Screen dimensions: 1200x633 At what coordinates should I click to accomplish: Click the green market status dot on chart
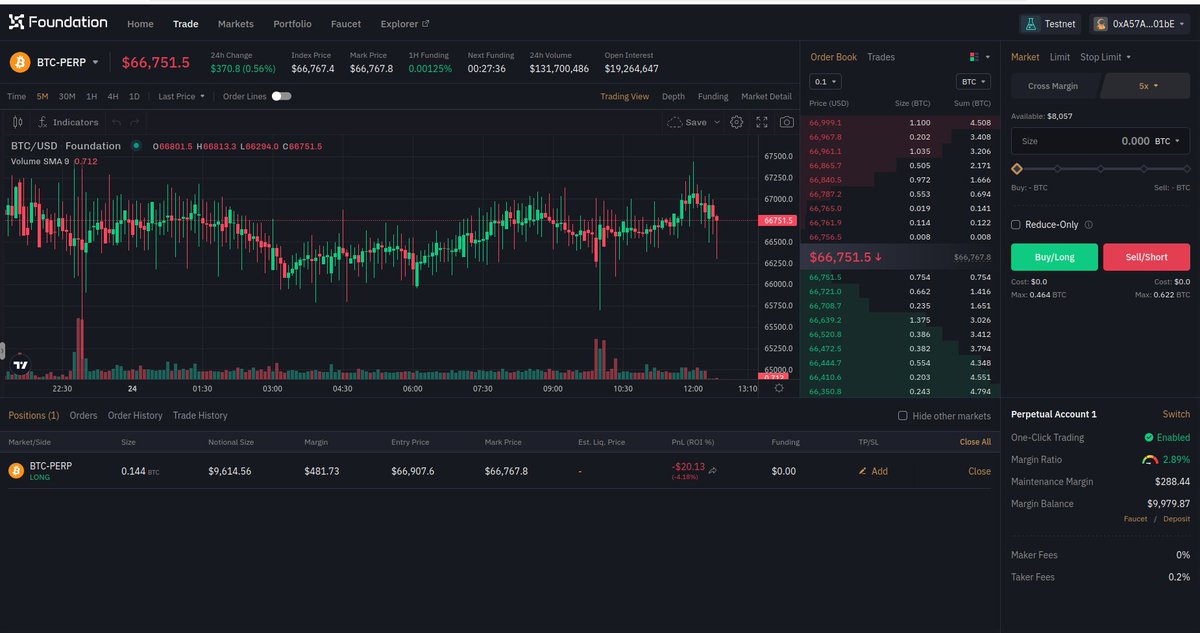click(136, 146)
